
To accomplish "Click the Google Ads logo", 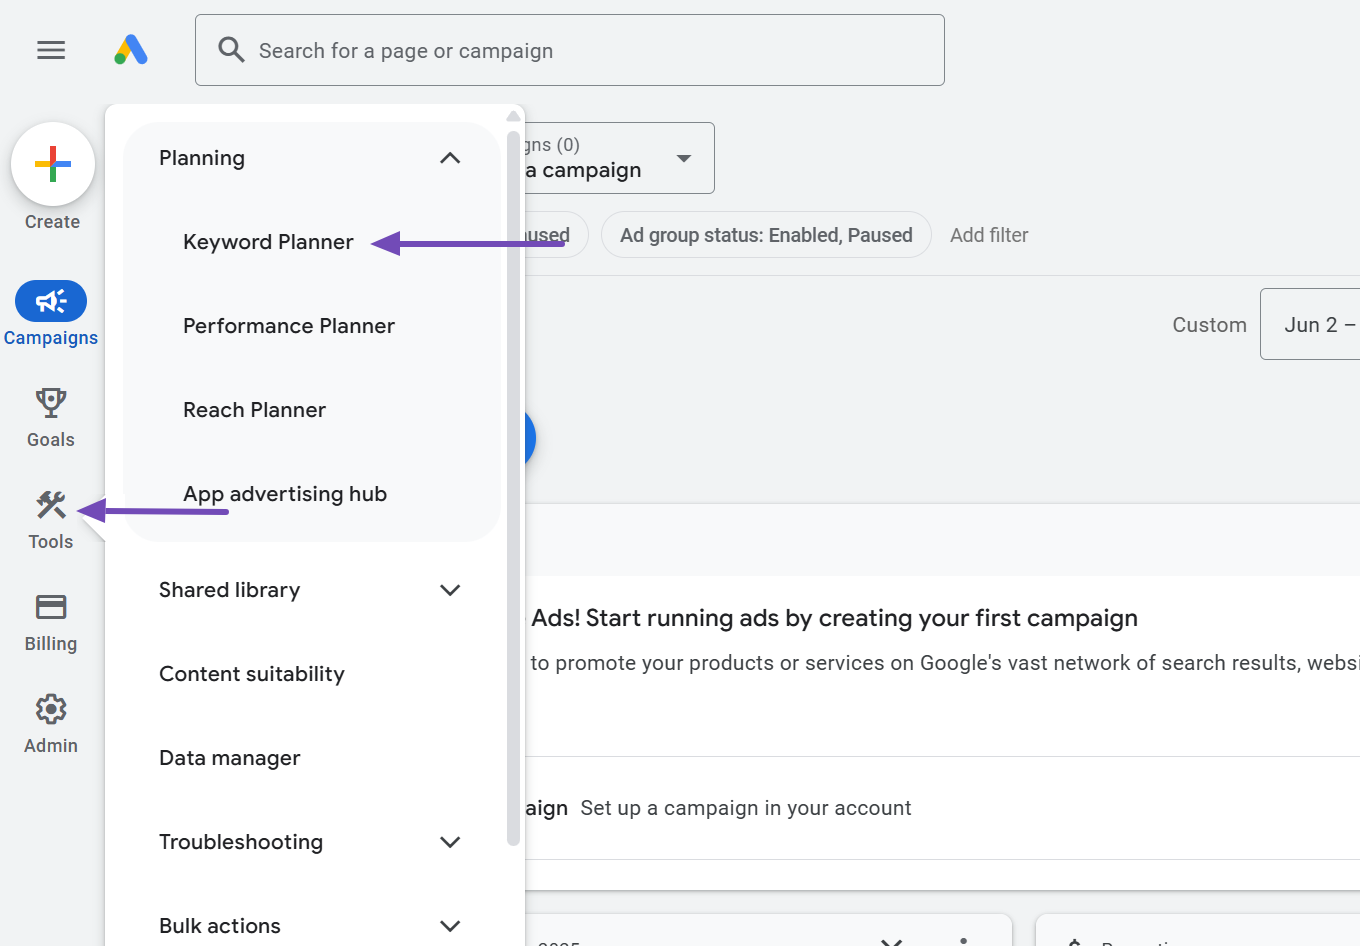I will pos(131,50).
